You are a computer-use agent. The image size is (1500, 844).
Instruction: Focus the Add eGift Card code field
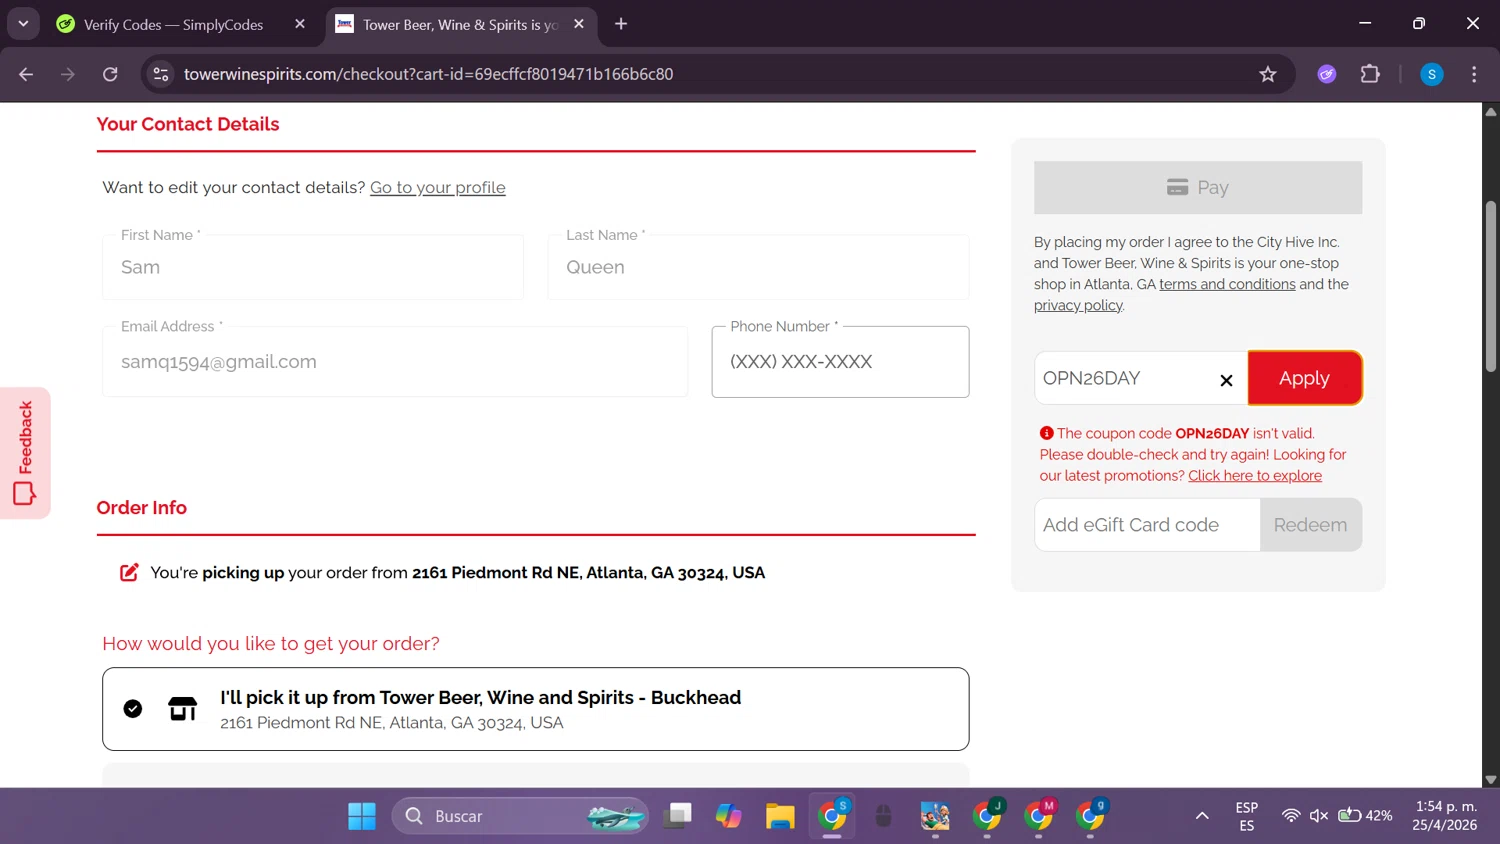pyautogui.click(x=1147, y=525)
